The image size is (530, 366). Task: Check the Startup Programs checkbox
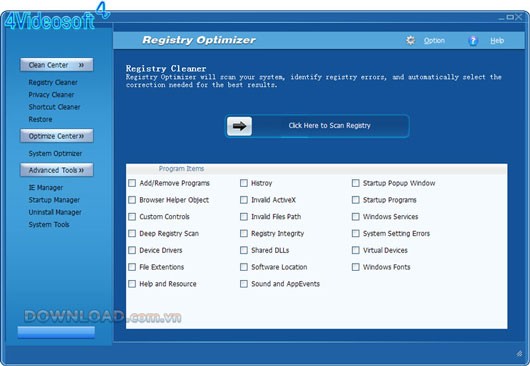coord(356,200)
